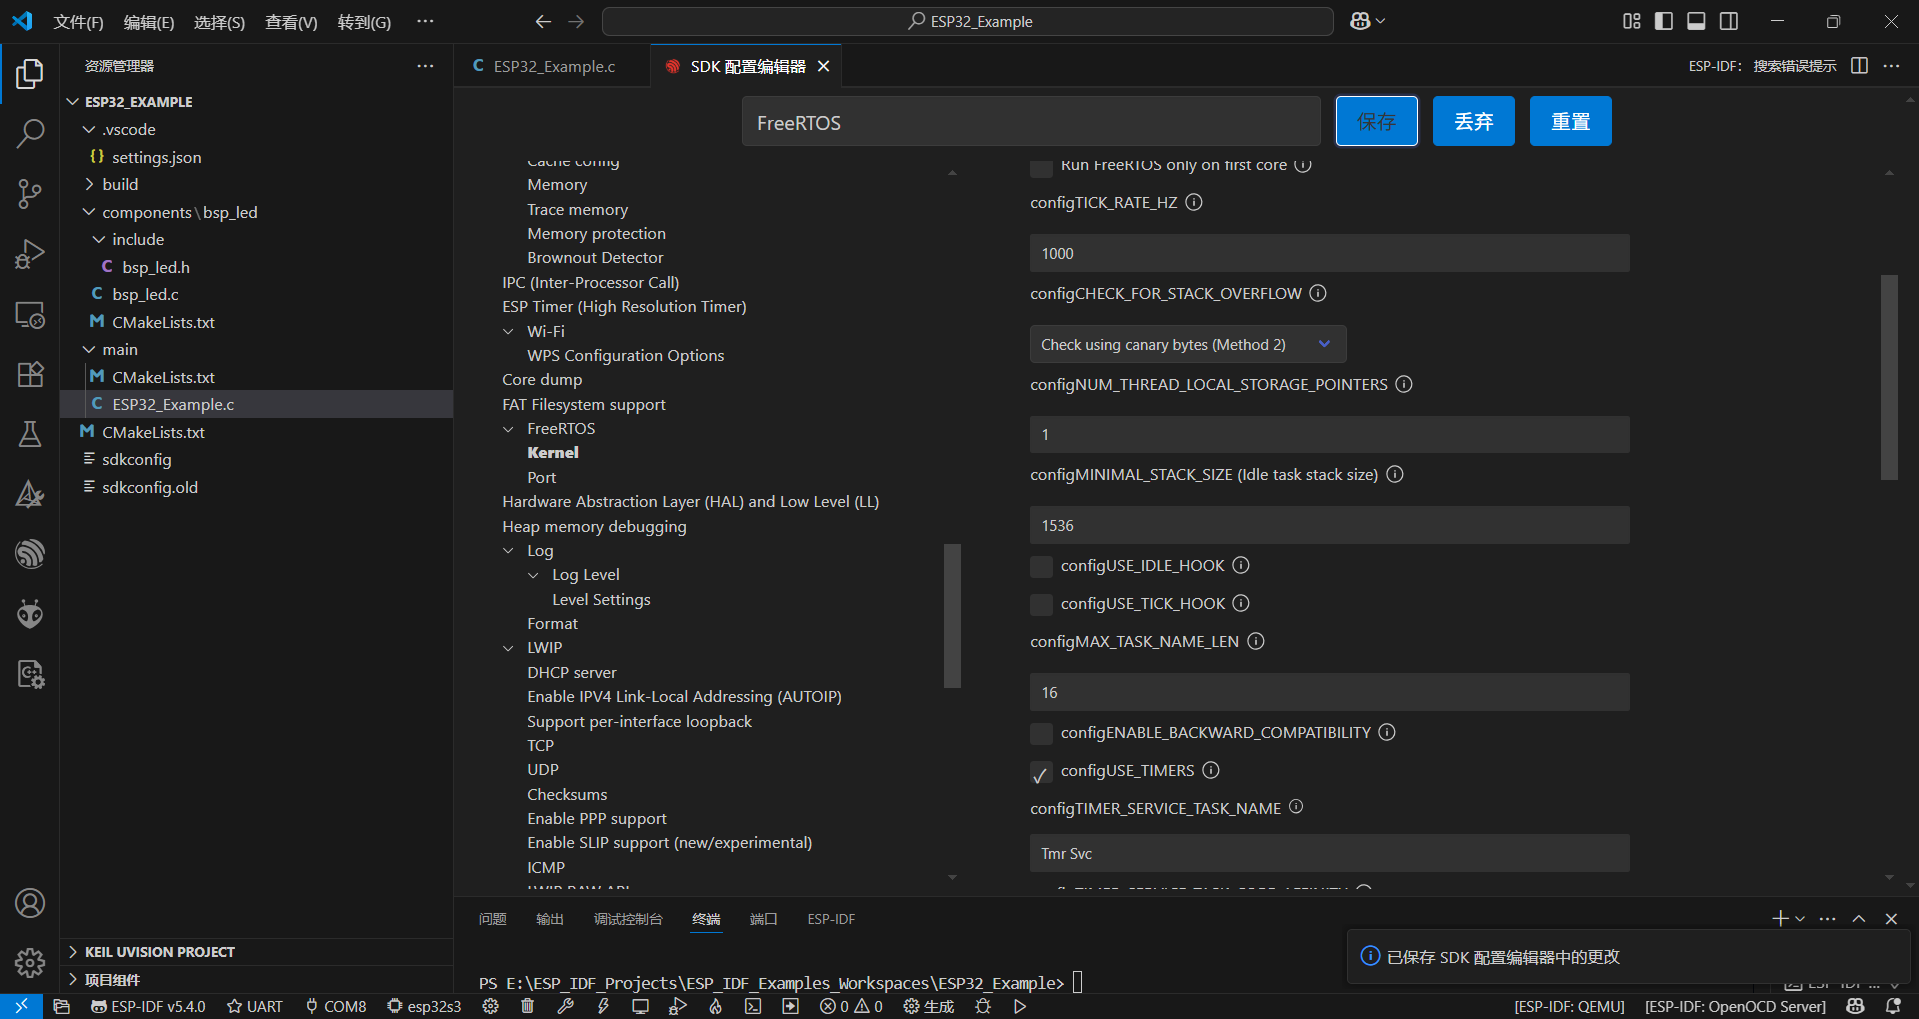Click the run play icon in status bar
1919x1019 pixels.
pos(1020,1006)
